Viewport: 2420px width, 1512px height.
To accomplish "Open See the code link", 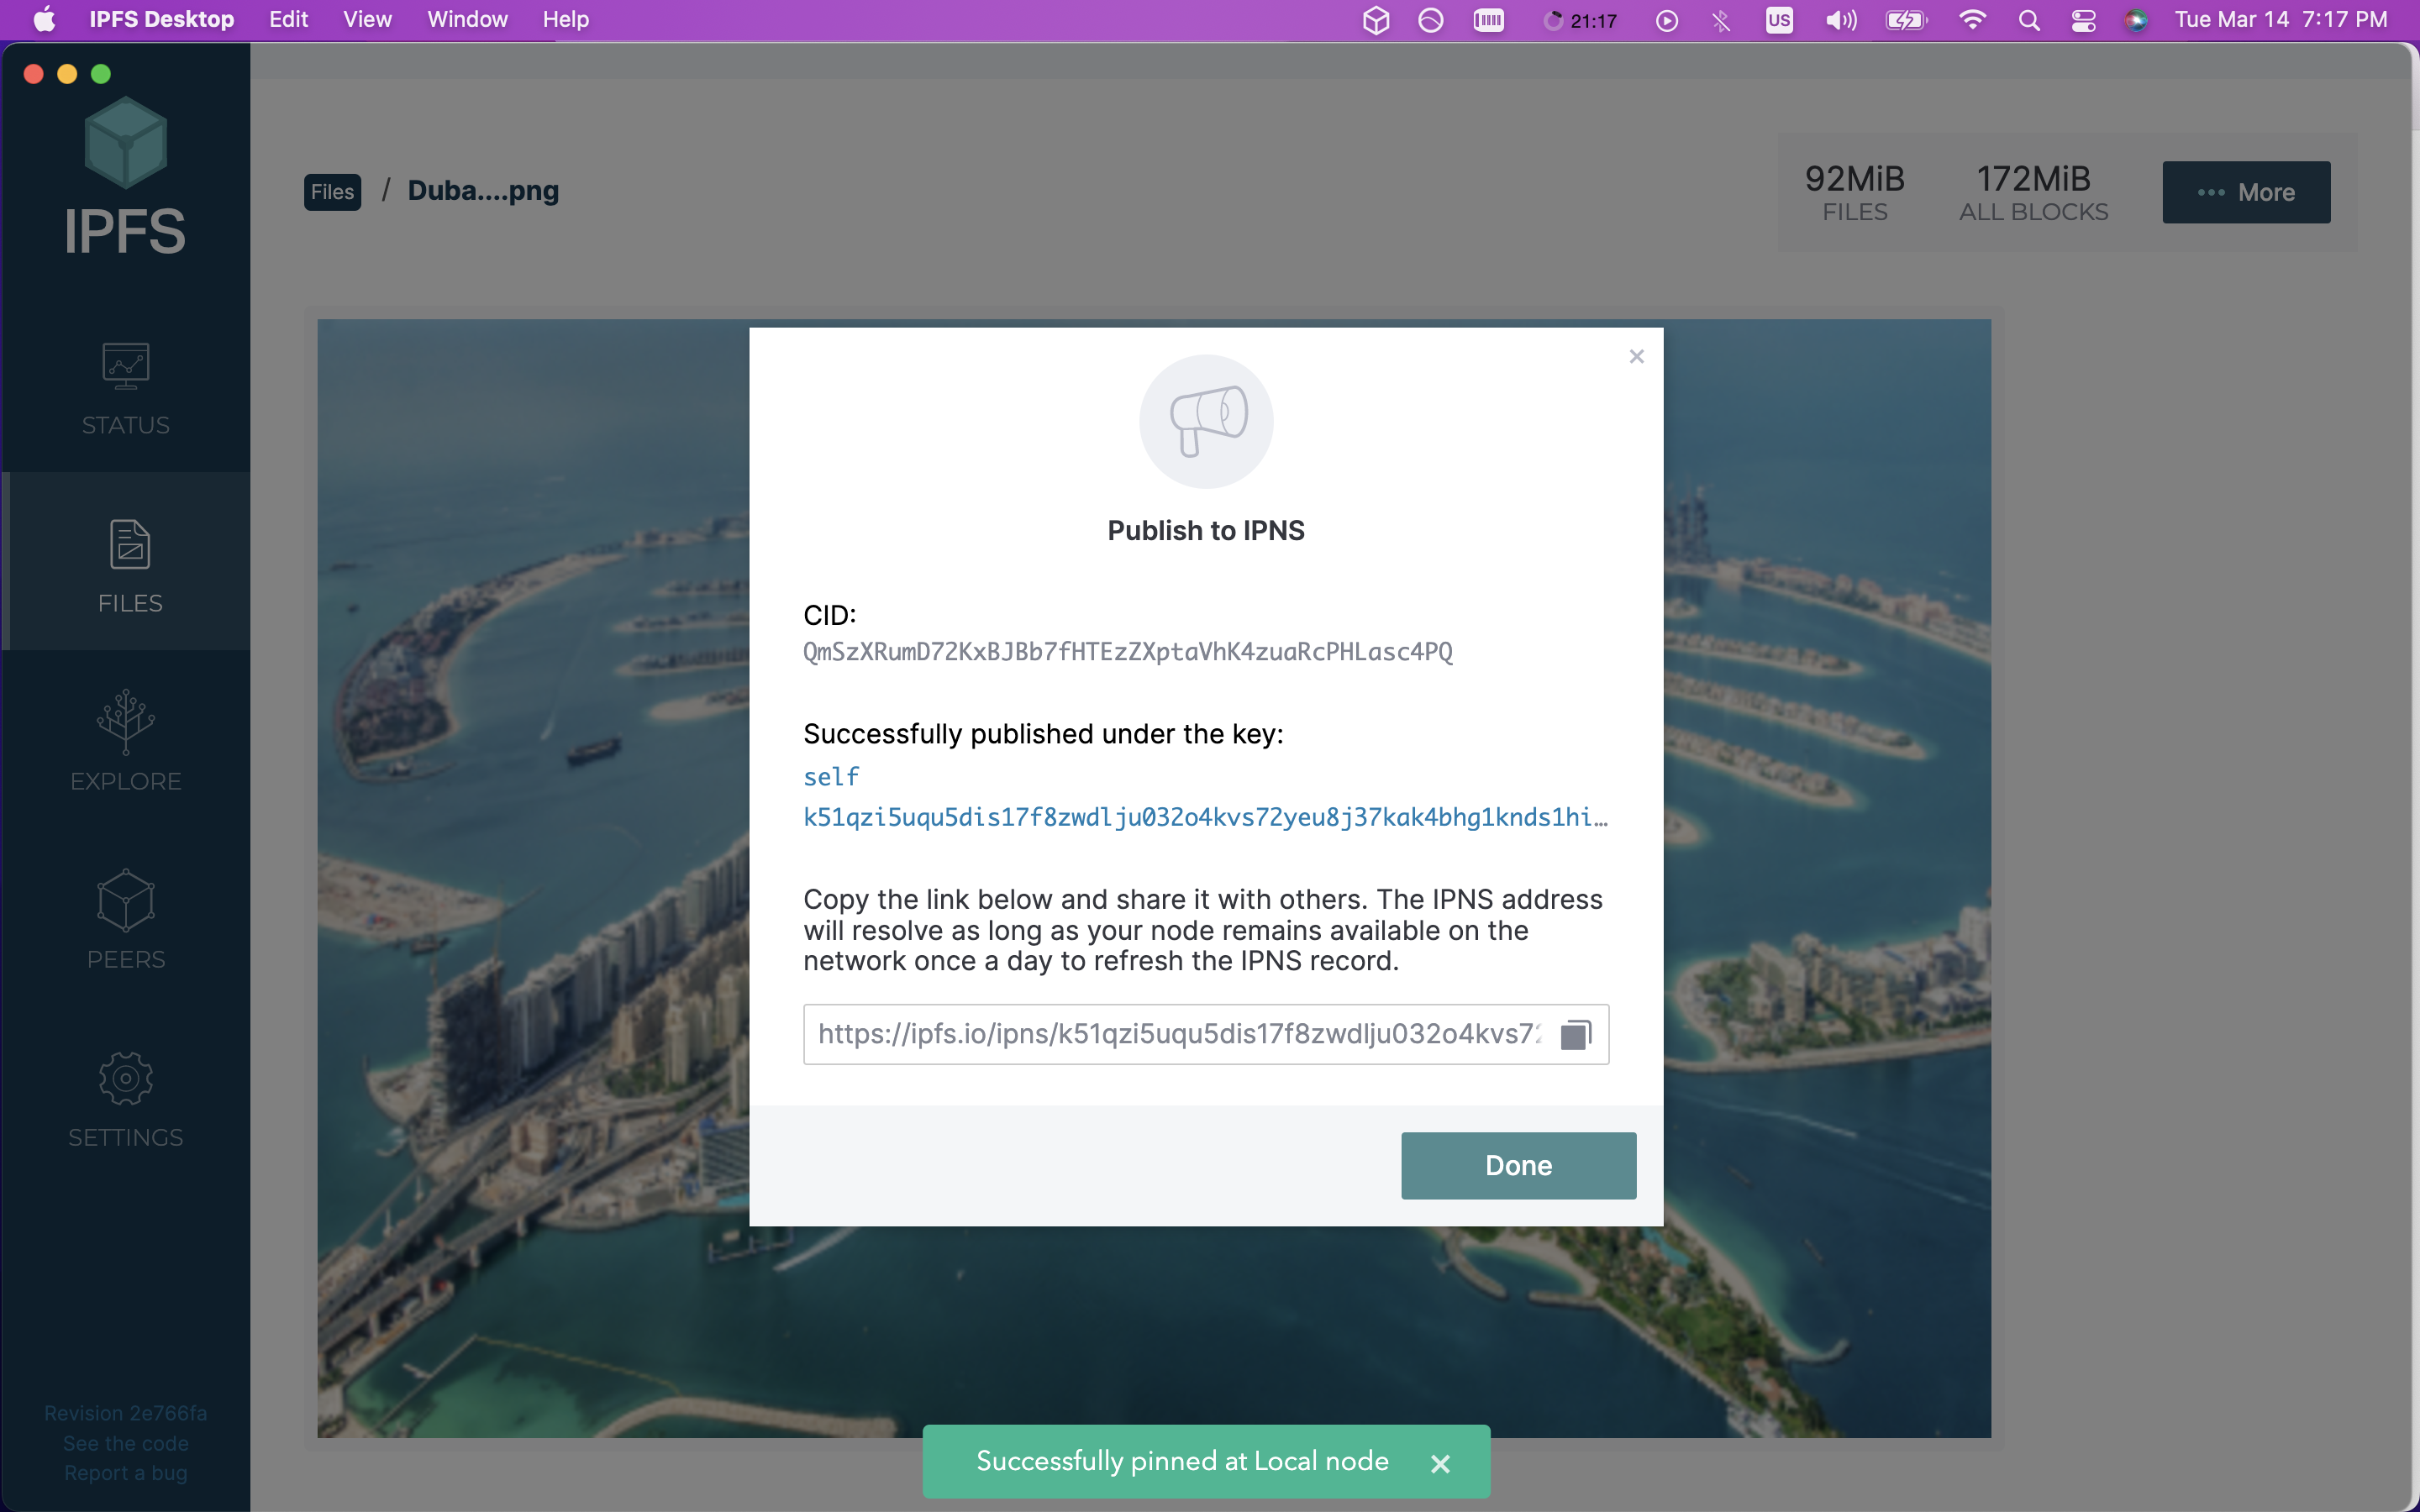I will pos(126,1443).
